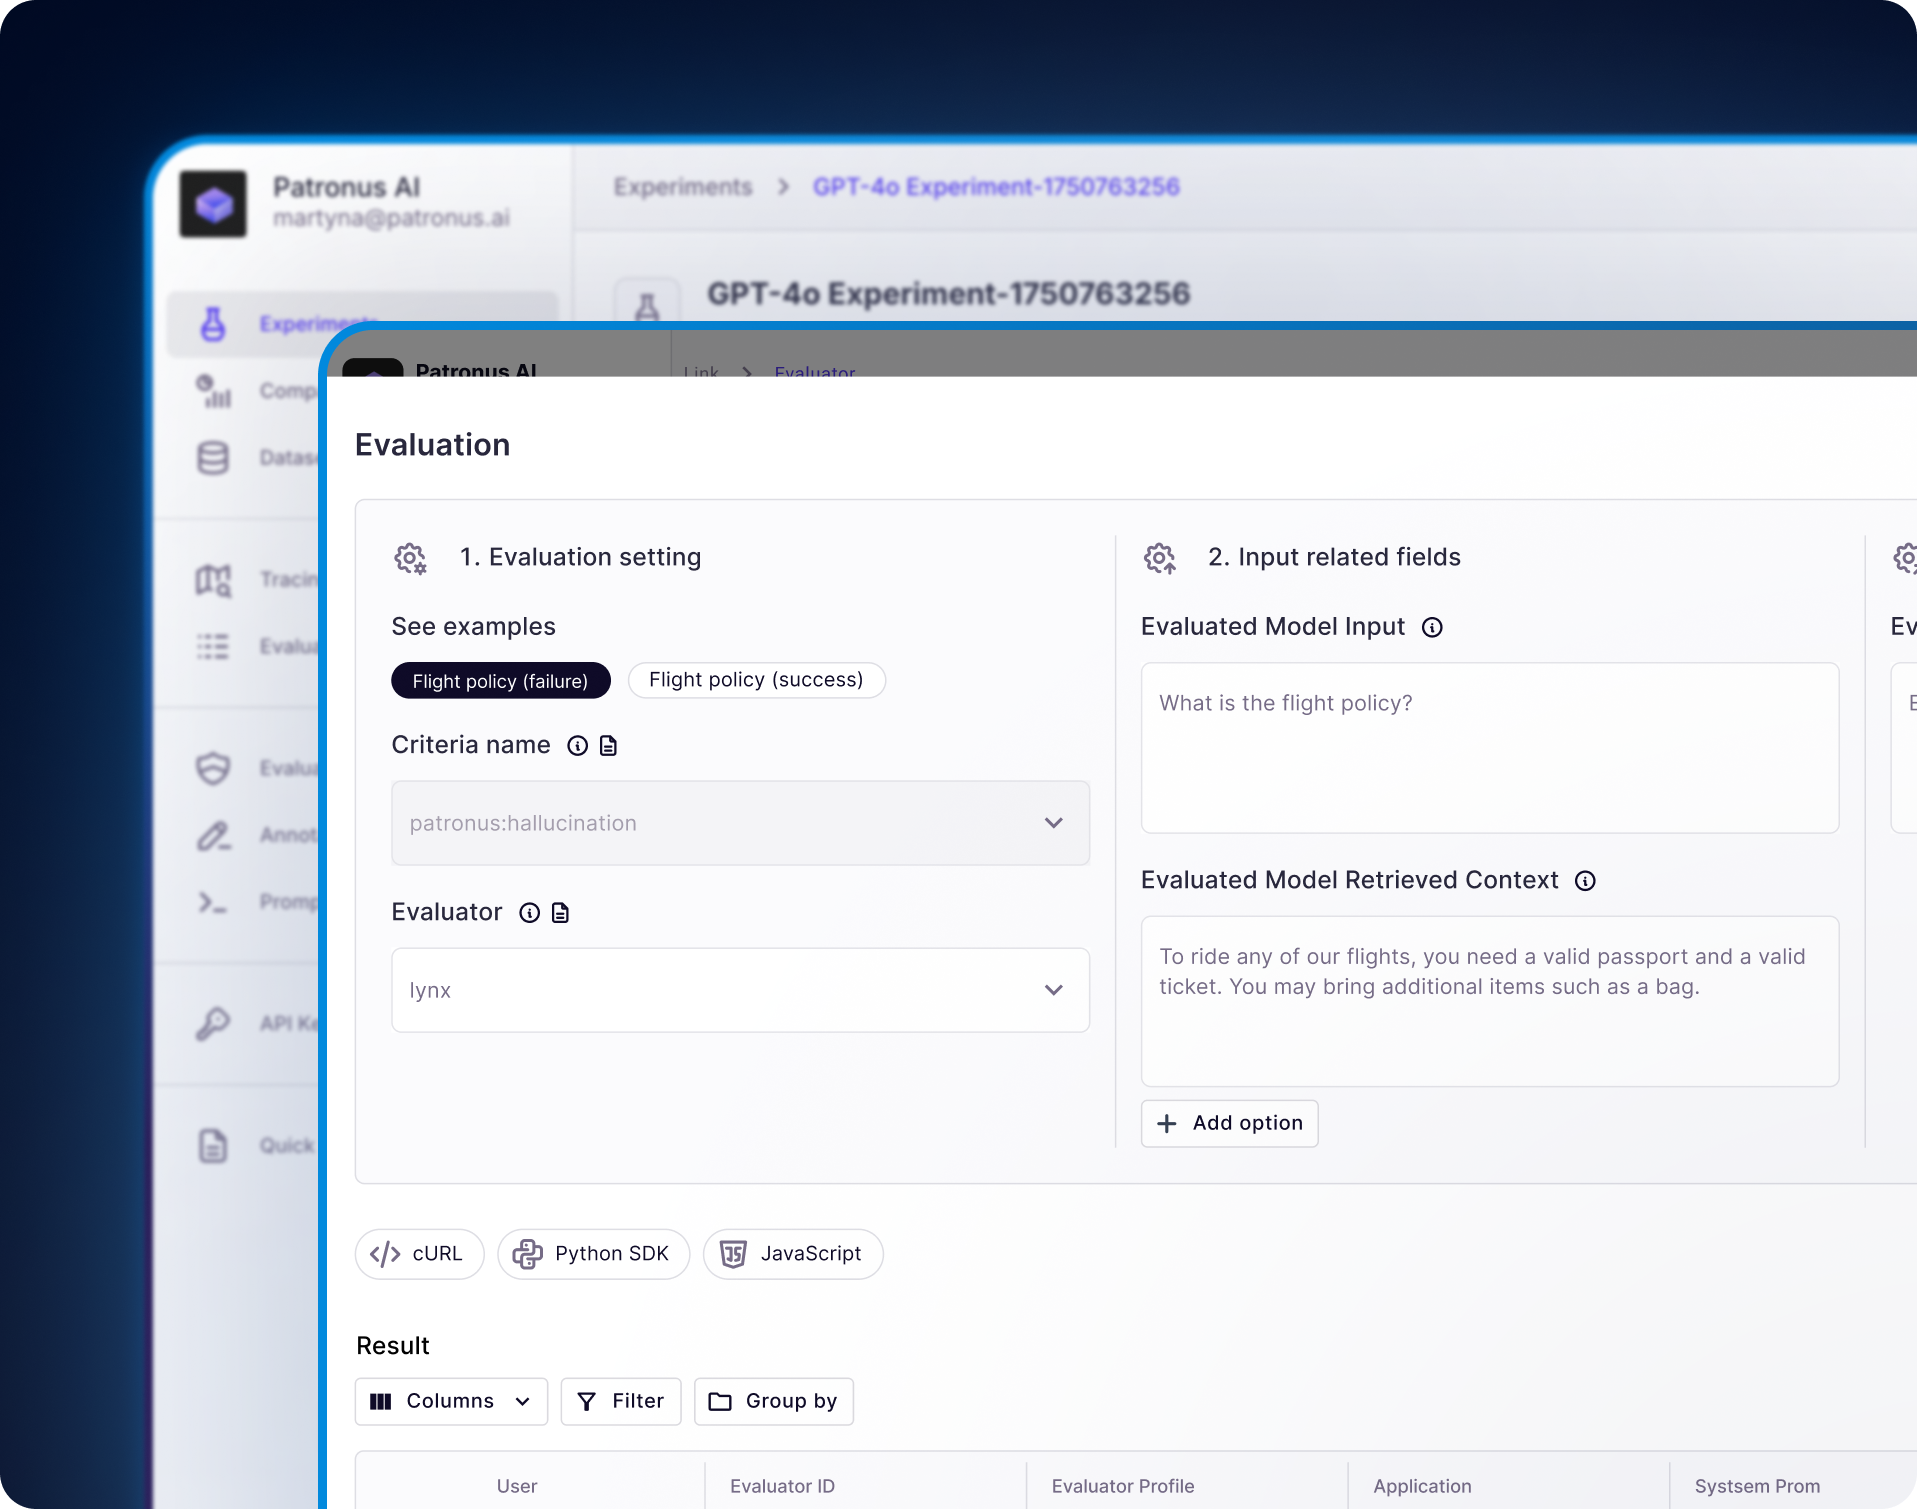Click the Systsem Prom column header

(1757, 1486)
